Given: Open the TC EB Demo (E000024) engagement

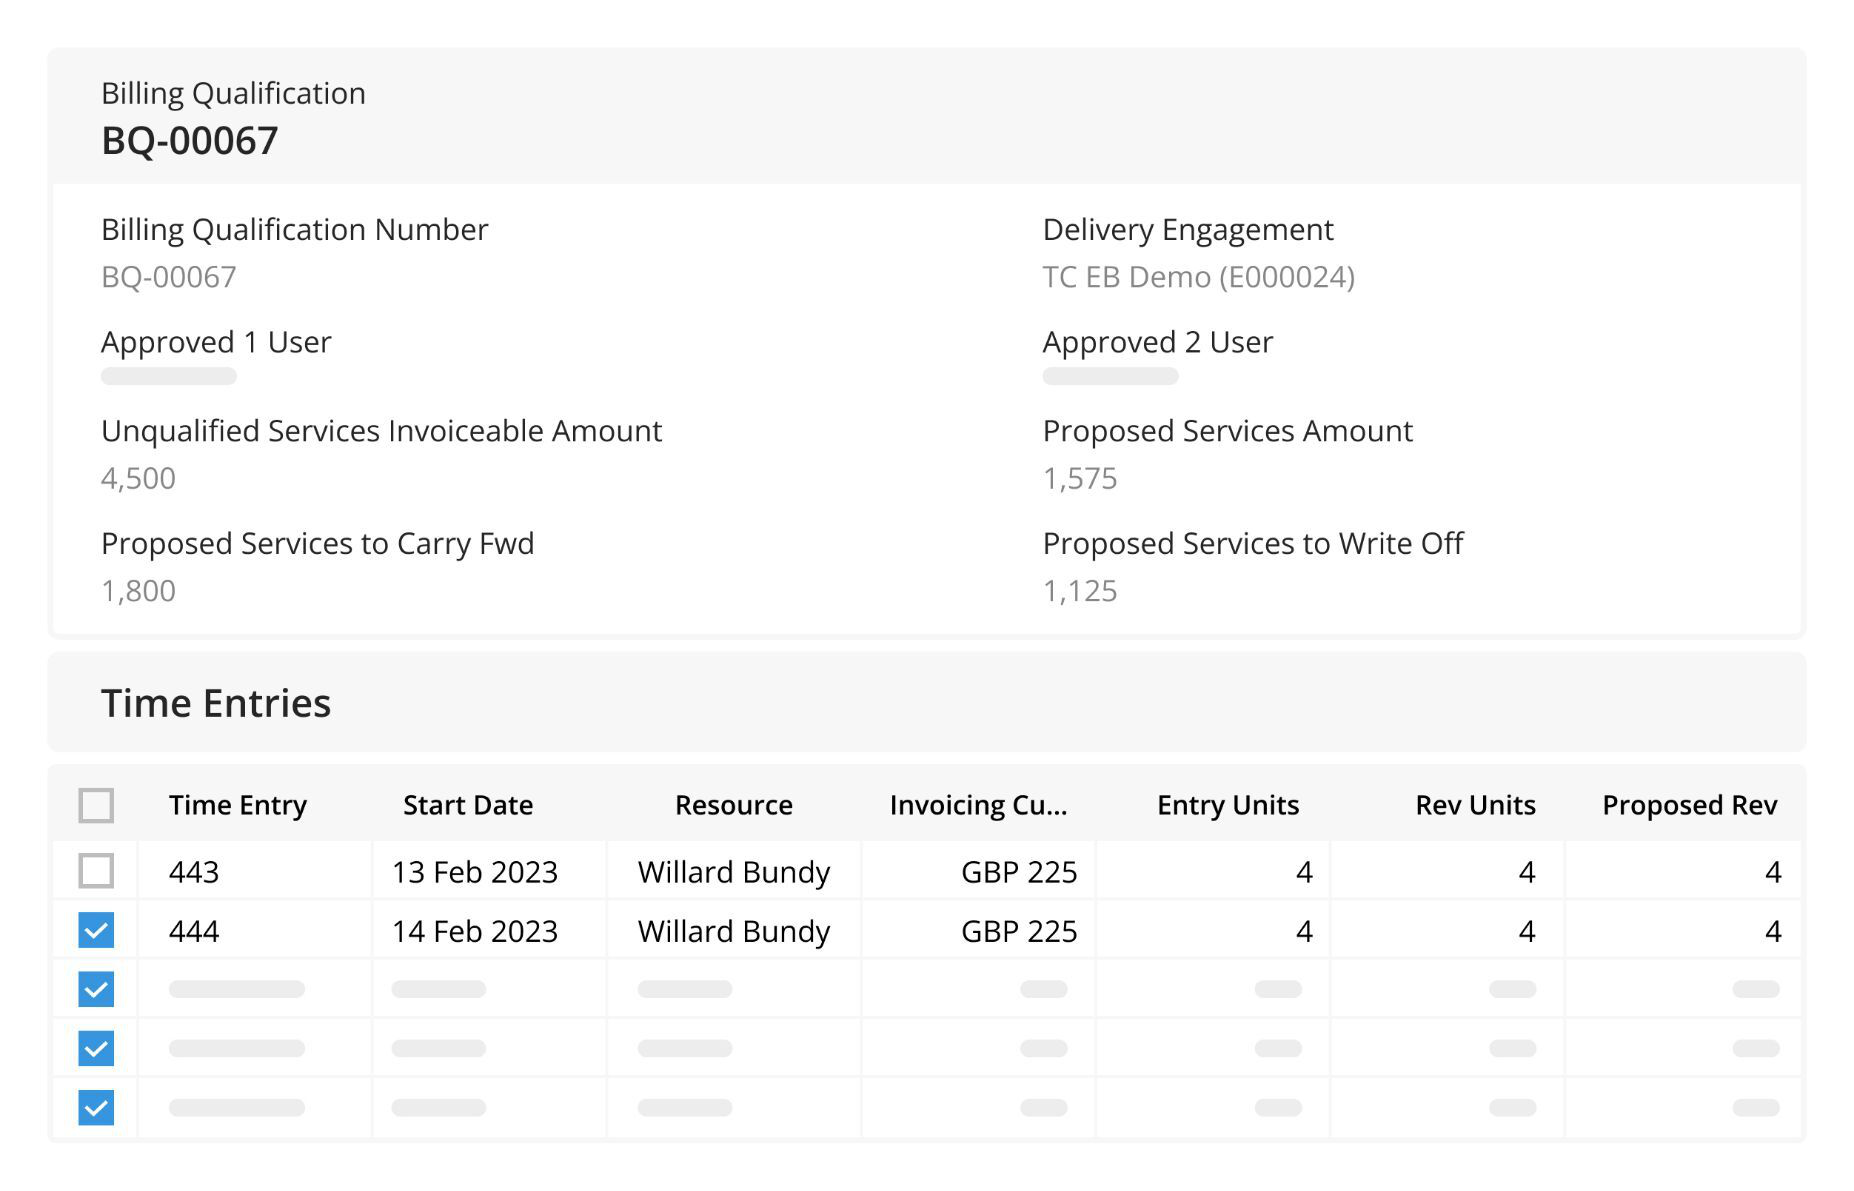Looking at the screenshot, I should [x=1198, y=277].
